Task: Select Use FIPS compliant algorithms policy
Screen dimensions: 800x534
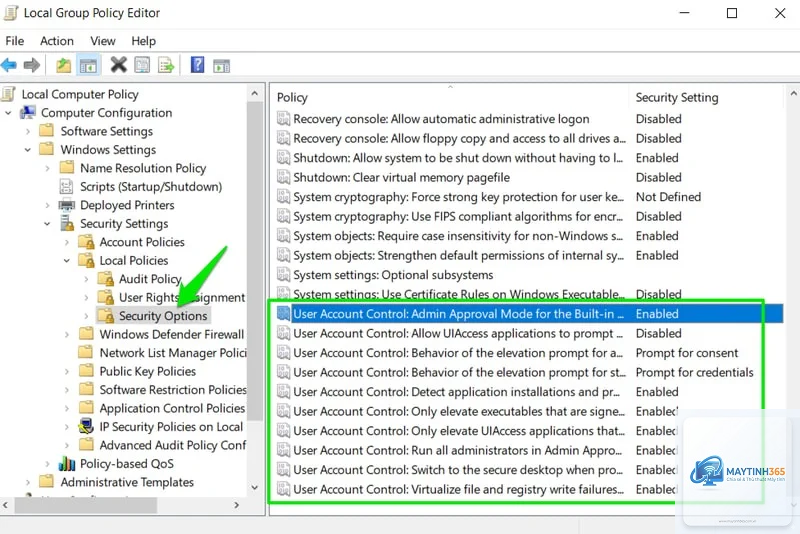Action: pos(458,216)
